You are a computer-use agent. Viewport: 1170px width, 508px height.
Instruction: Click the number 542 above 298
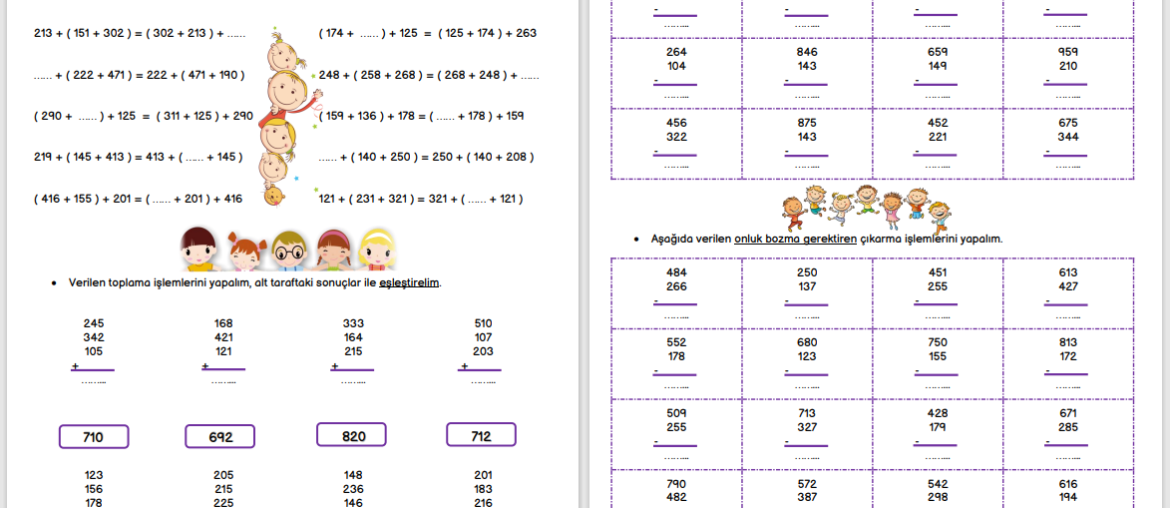click(937, 483)
